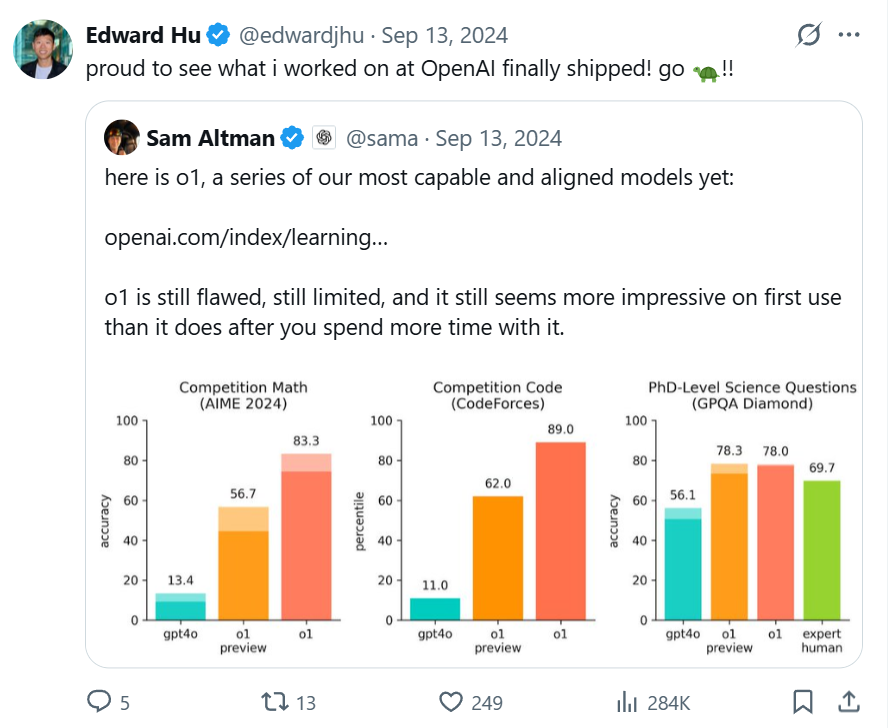890x728 pixels.
Task: Share the post with the upload arrow icon
Action: 849,701
